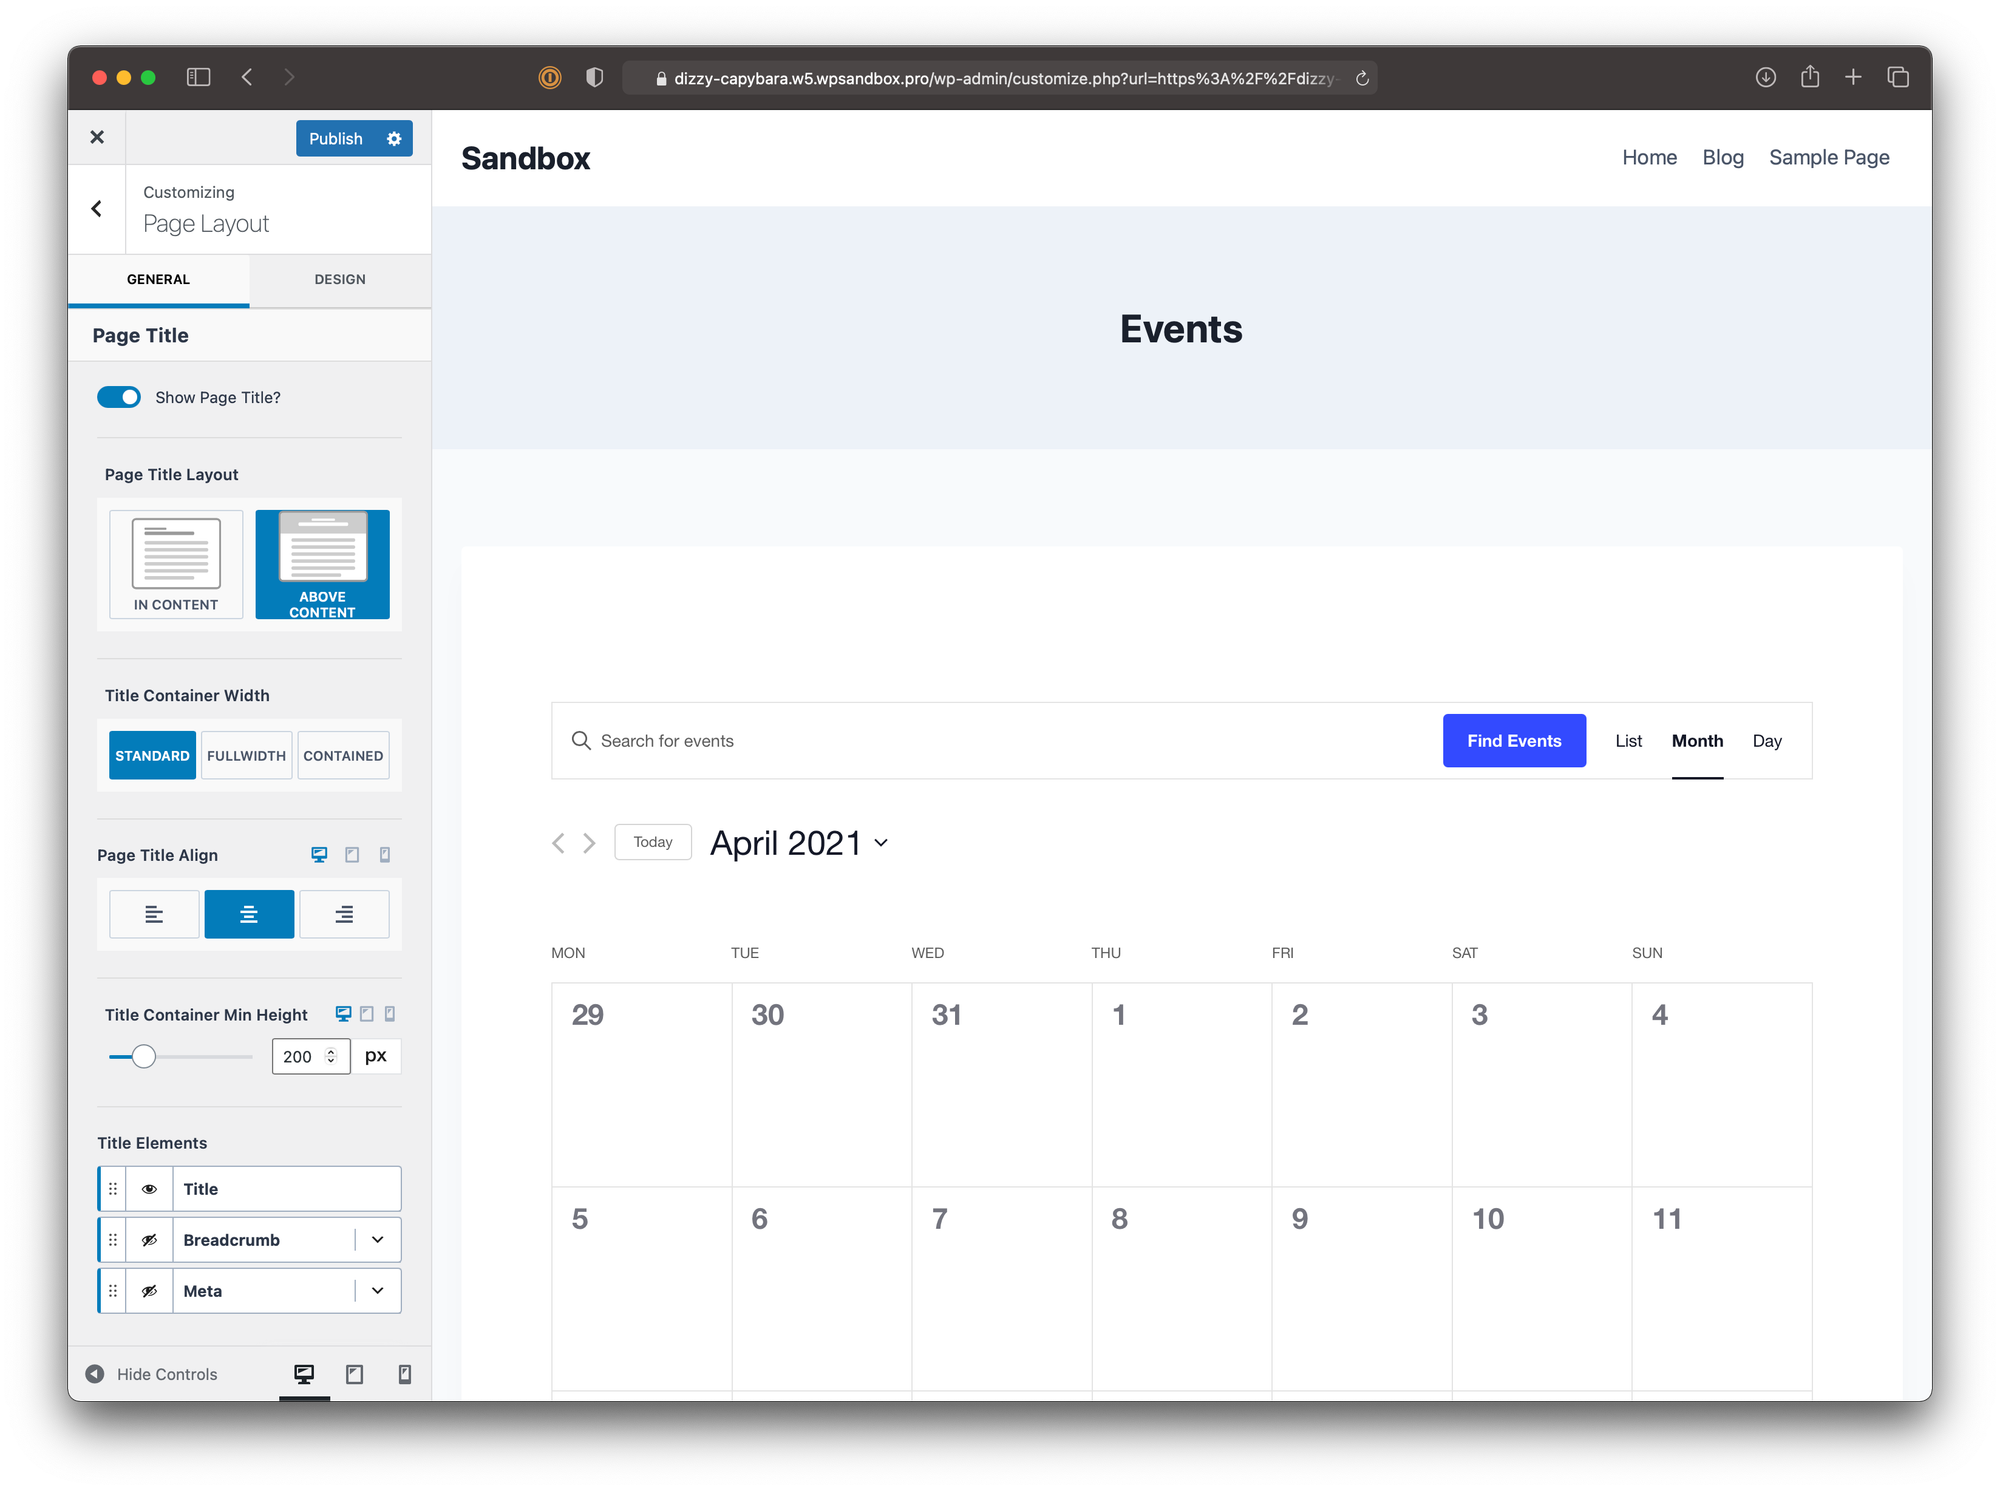Click the Min Height slider handle

click(x=144, y=1056)
